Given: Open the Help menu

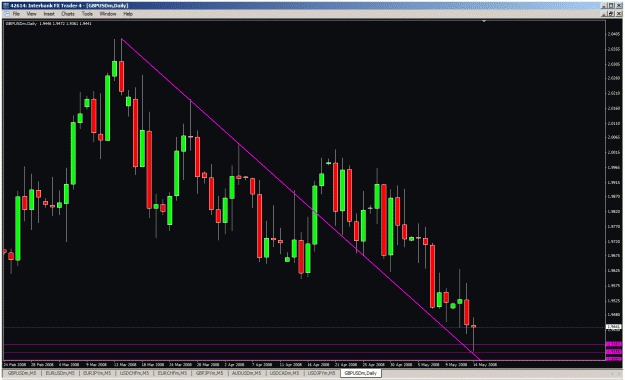Looking at the screenshot, I should point(128,14).
